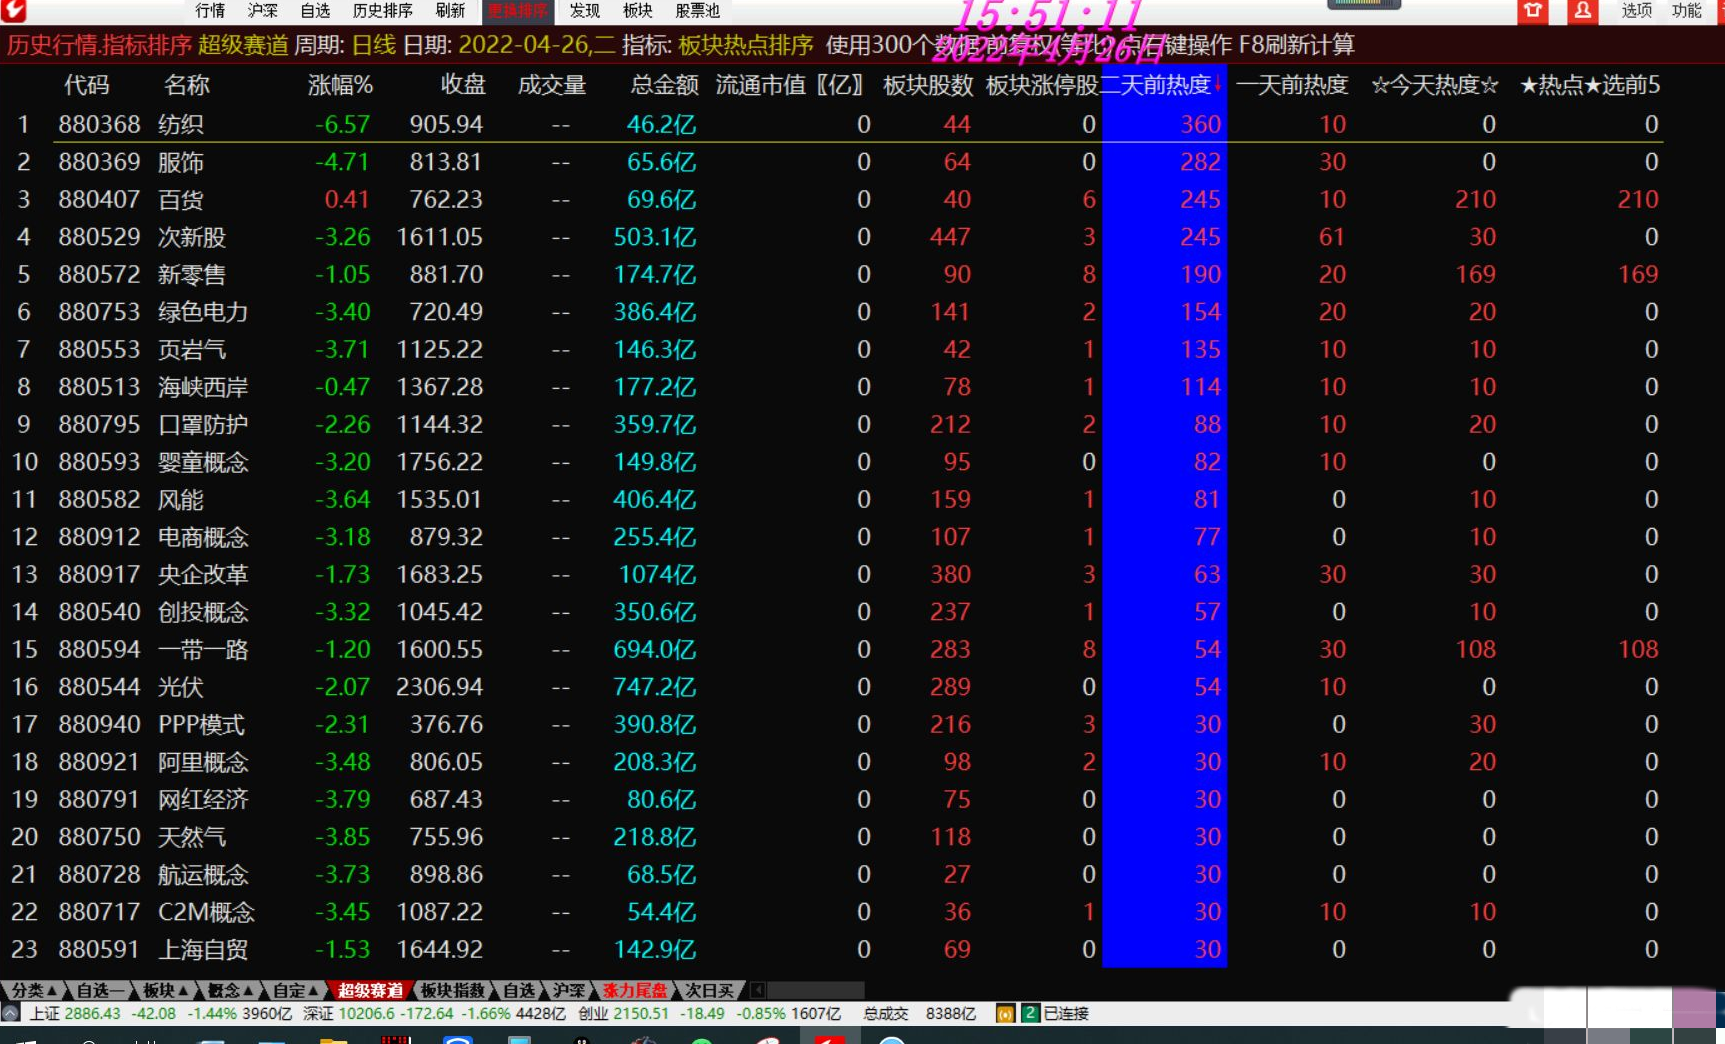Click the Windows Start button
Screen dimensions: 1725x1044
pyautogui.click(x=25, y=1040)
